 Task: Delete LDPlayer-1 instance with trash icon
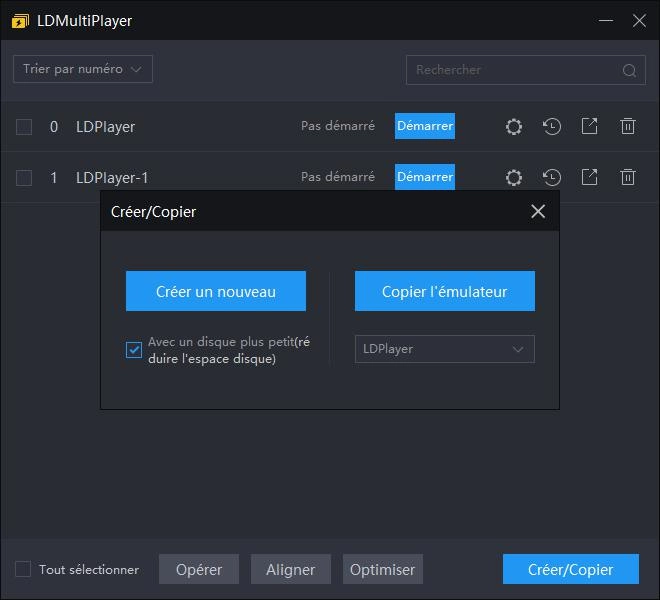click(x=628, y=177)
